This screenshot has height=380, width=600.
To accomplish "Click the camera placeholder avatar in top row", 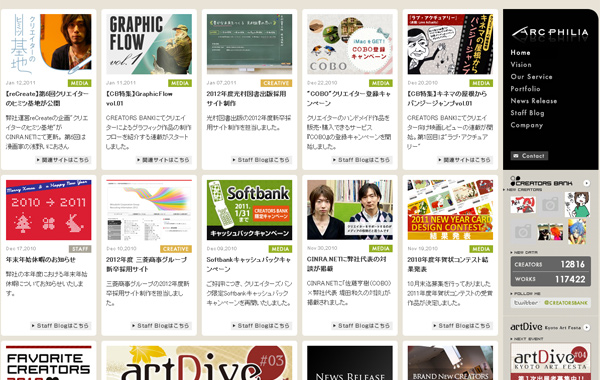I will coord(550,205).
